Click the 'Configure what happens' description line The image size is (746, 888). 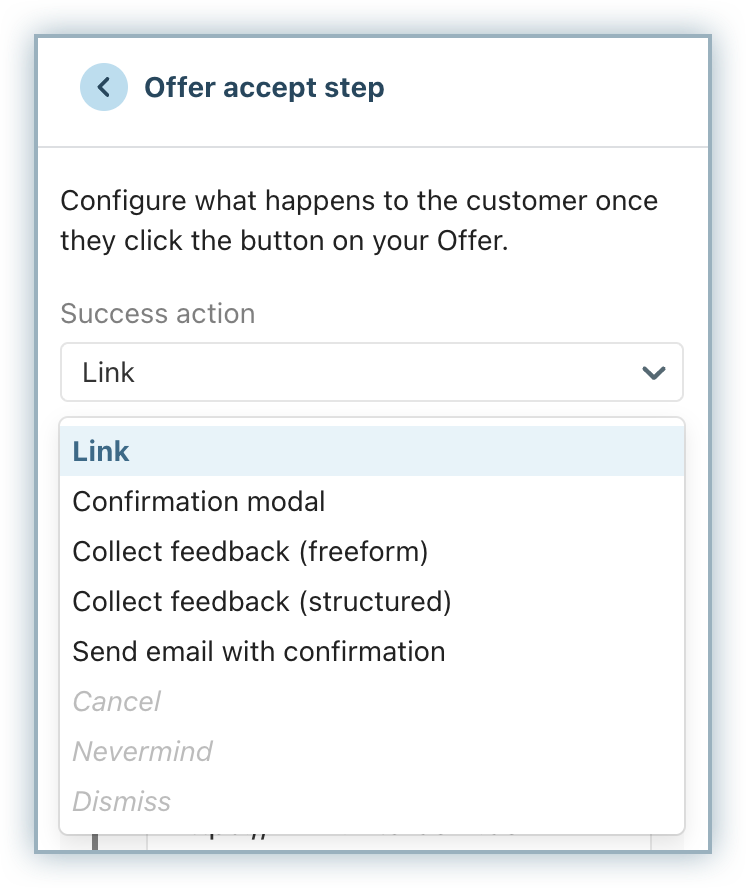pos(359,200)
